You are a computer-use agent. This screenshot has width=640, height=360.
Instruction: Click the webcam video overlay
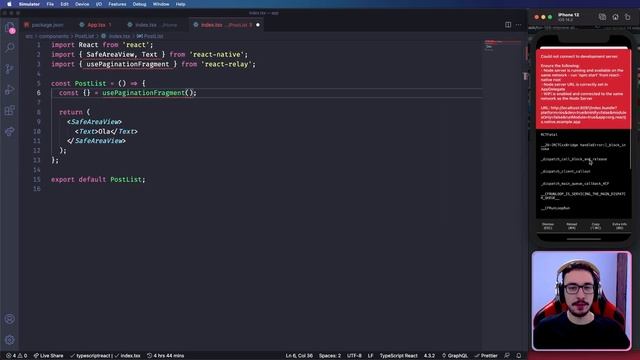pyautogui.click(x=581, y=301)
